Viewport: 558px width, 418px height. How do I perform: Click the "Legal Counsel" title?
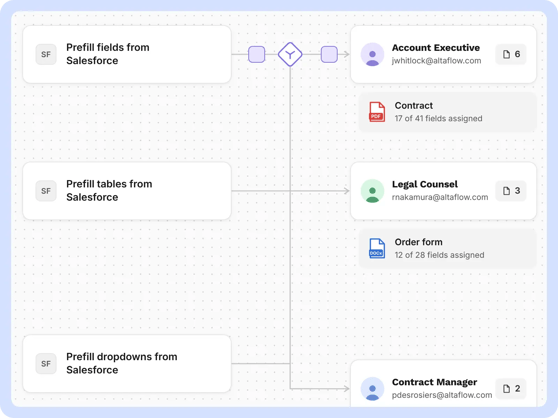[425, 184]
